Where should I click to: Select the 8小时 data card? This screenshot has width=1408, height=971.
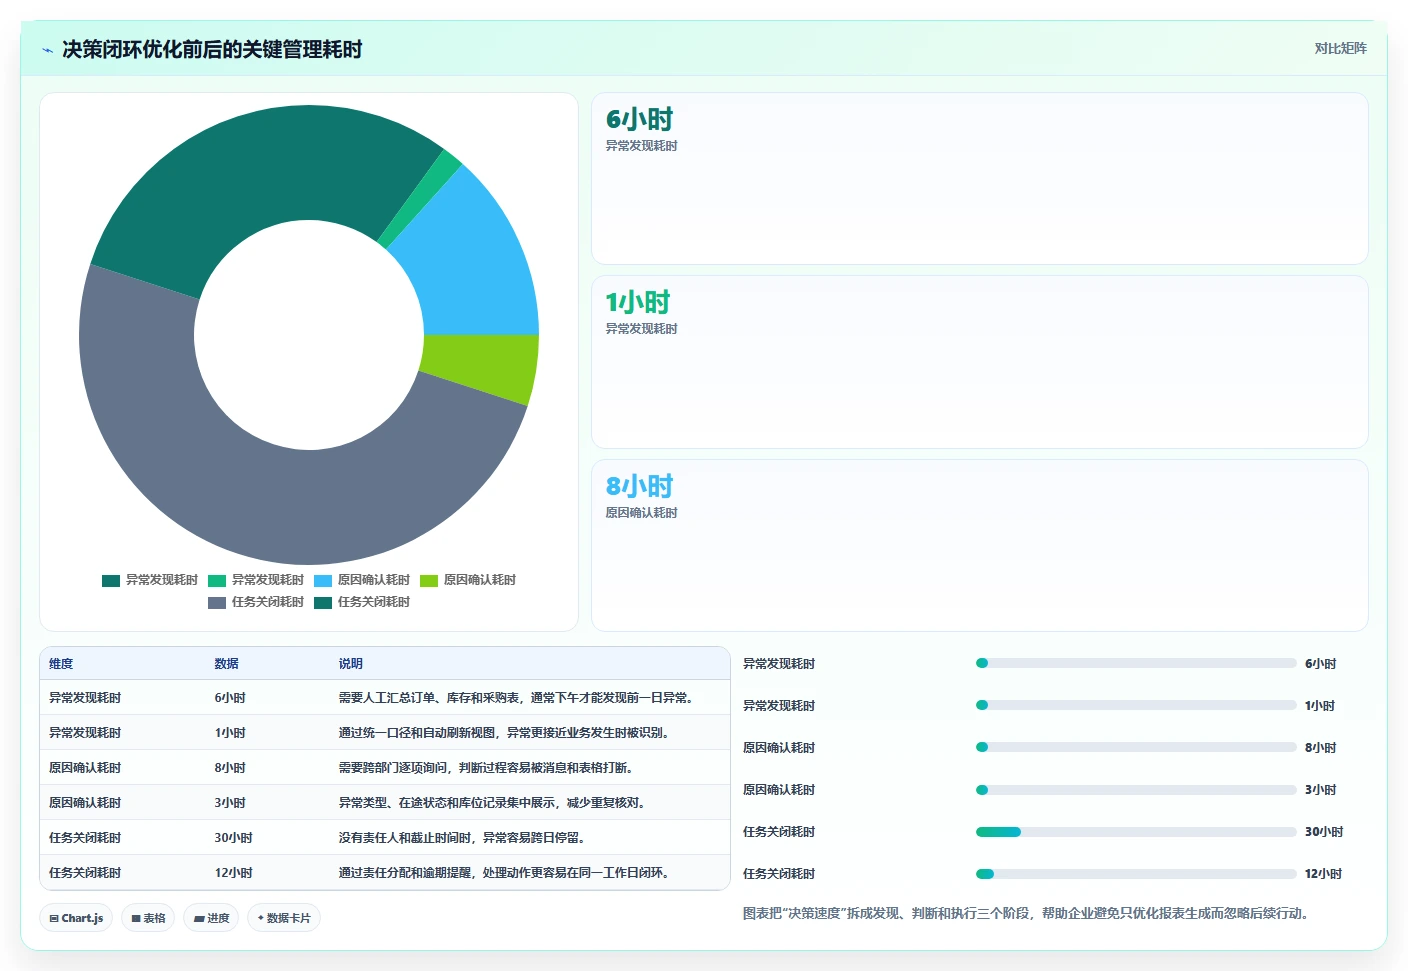[980, 545]
